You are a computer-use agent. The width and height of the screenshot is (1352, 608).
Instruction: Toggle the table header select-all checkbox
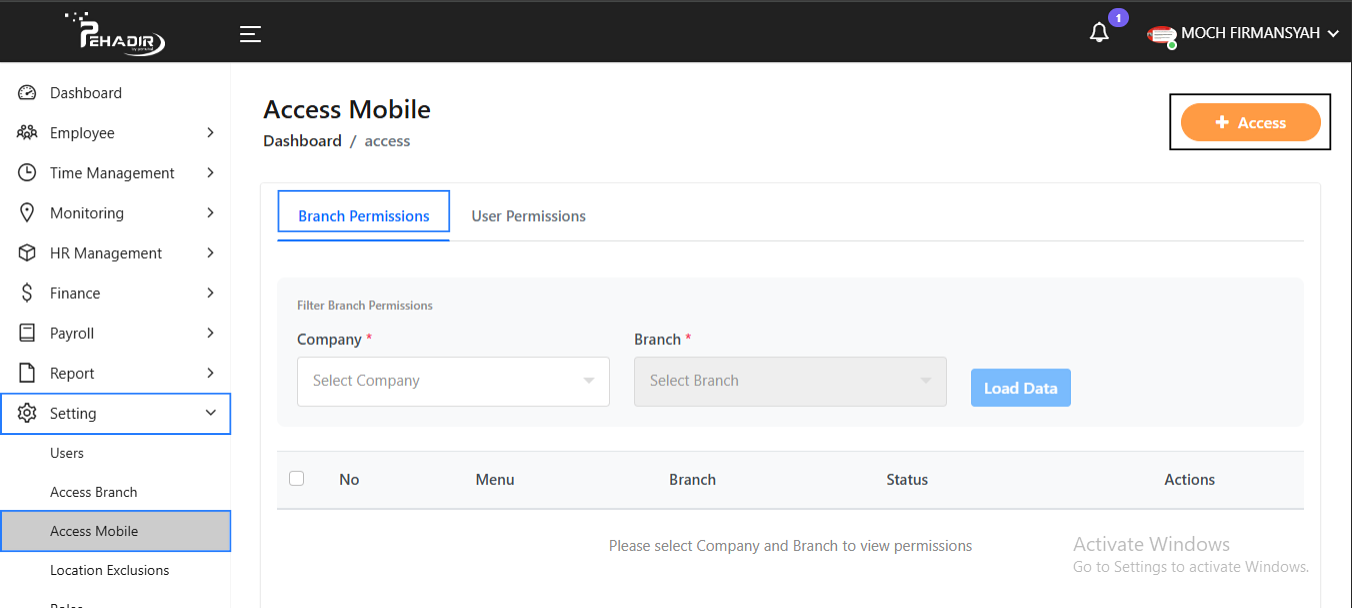(296, 478)
